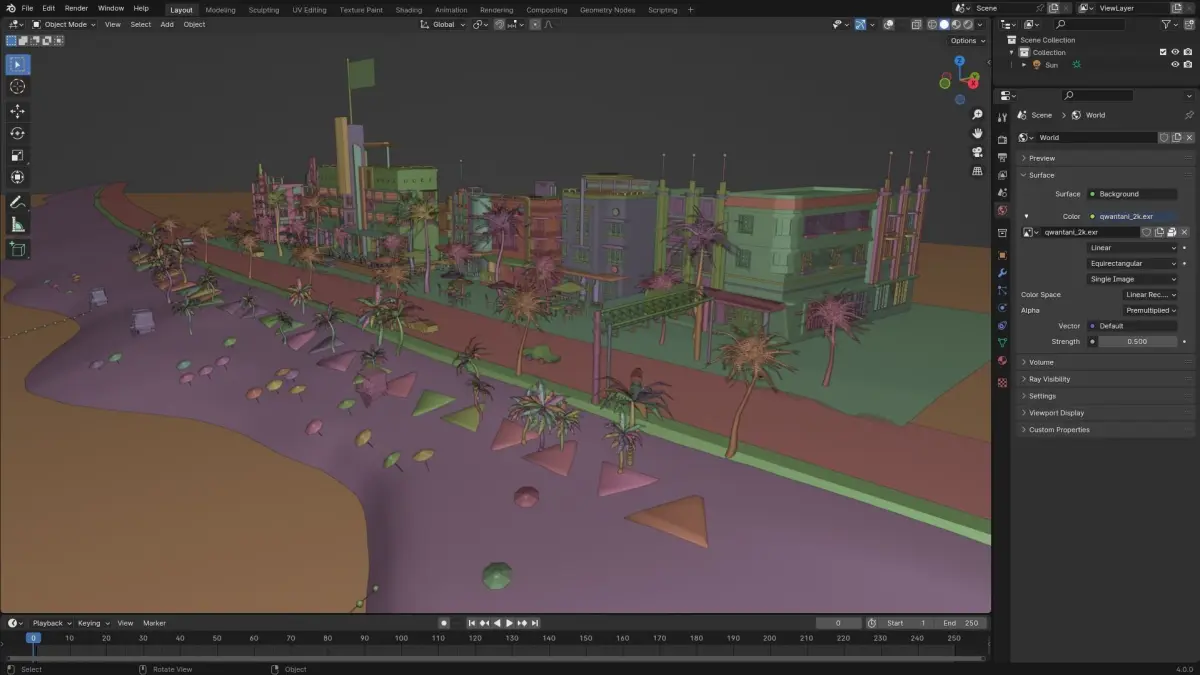Toggle Collection exclude checkbox
This screenshot has width=1200, height=675.
click(1163, 52)
